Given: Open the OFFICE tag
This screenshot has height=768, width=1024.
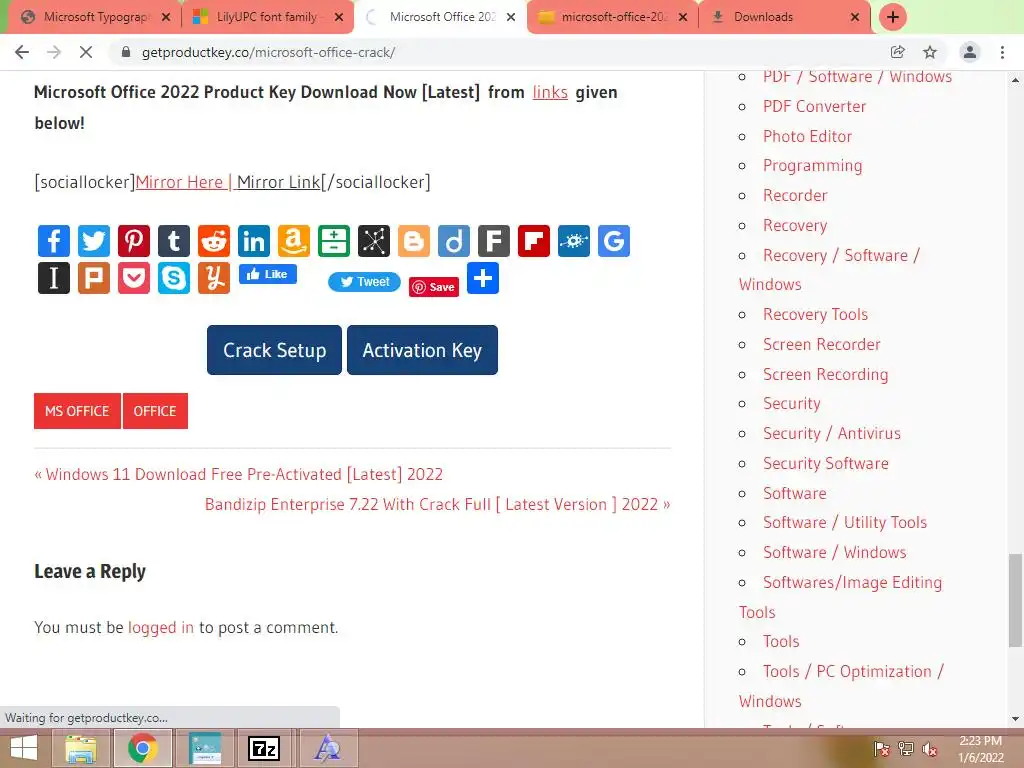Looking at the screenshot, I should coord(155,411).
